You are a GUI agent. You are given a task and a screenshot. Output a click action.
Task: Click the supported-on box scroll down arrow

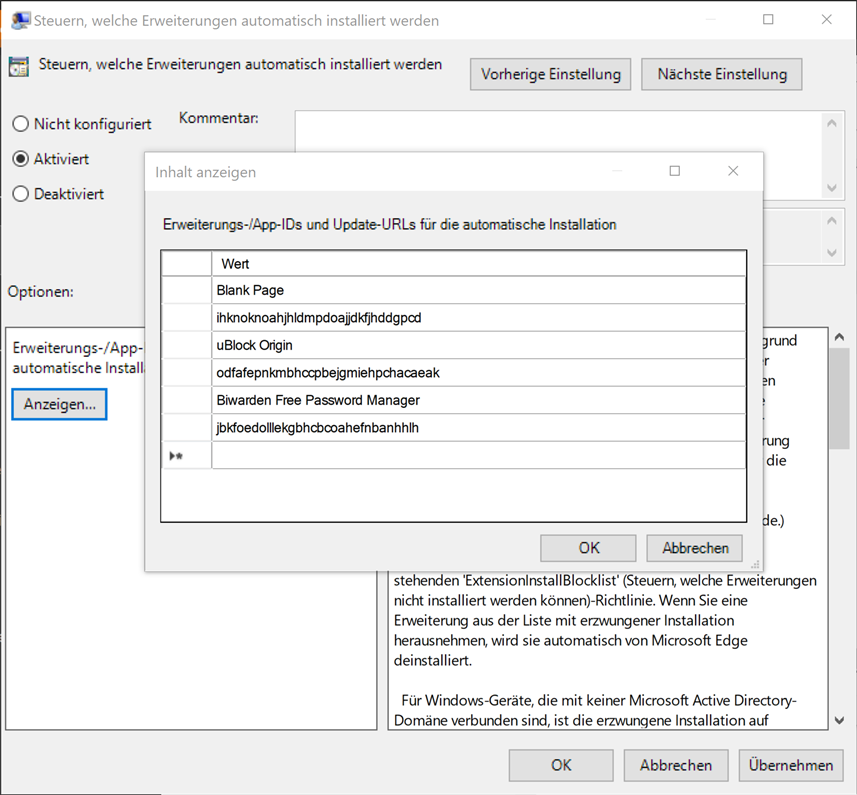tap(832, 253)
